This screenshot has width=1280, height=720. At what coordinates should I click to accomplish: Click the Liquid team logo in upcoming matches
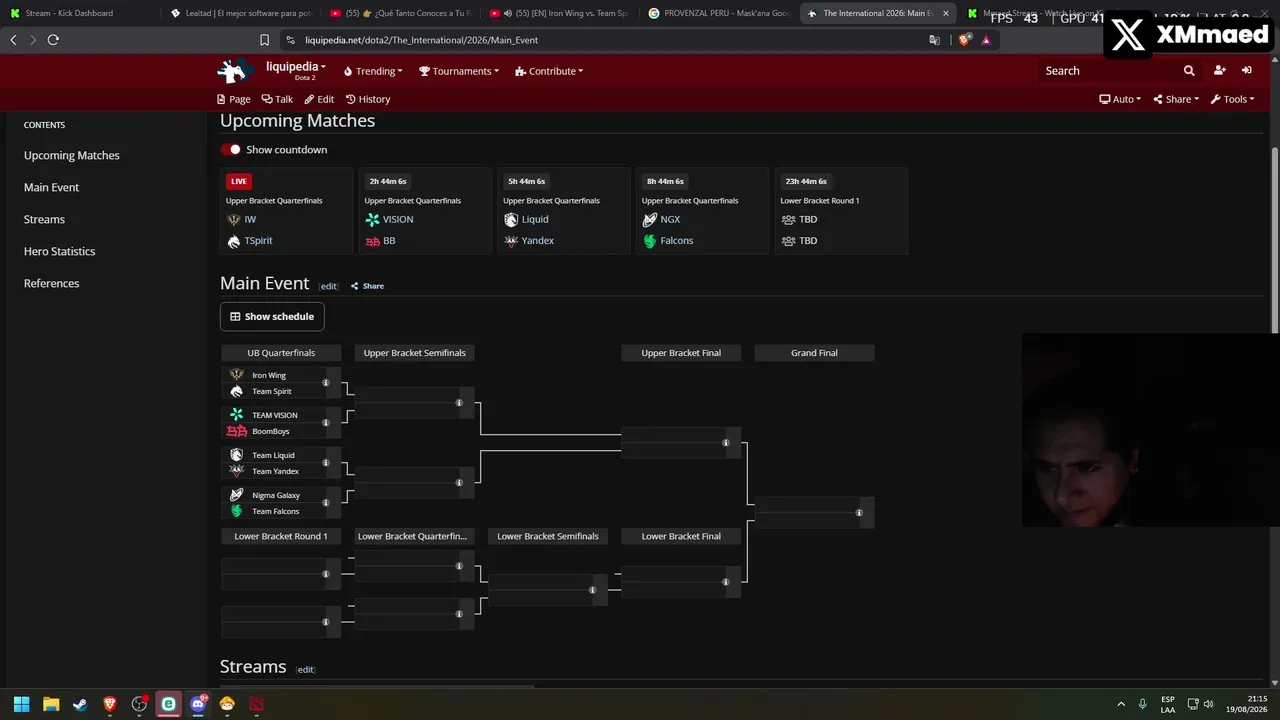click(511, 219)
